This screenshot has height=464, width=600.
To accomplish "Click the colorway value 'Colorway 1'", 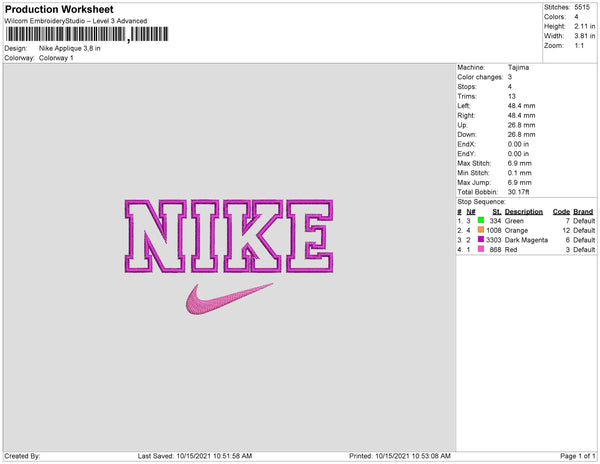I will coord(56,58).
